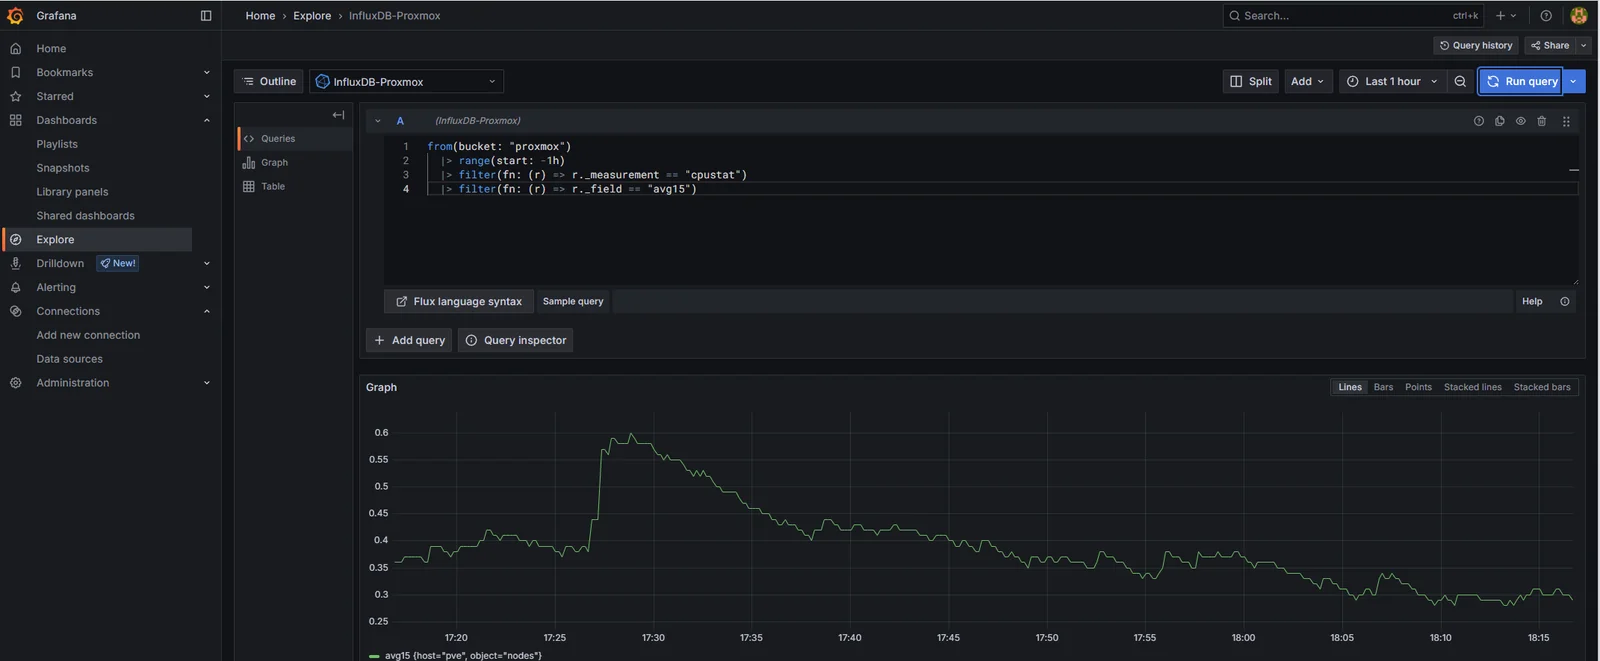Open Starred in sidebar
1600x661 pixels.
[55, 96]
